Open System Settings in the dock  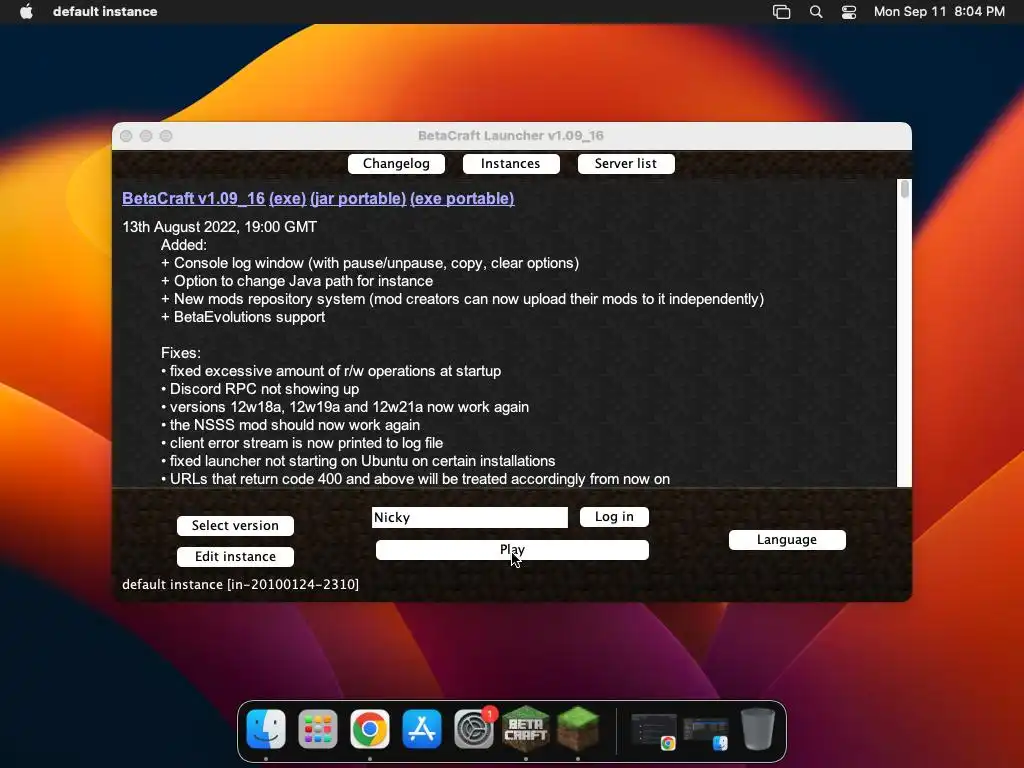tap(473, 729)
